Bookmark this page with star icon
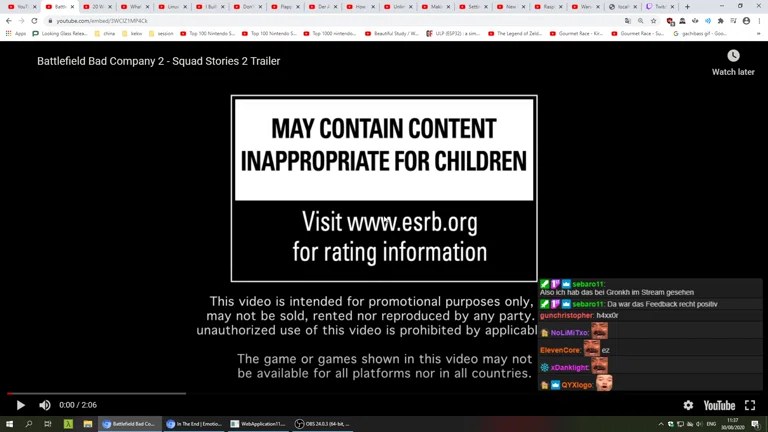 (654, 20)
